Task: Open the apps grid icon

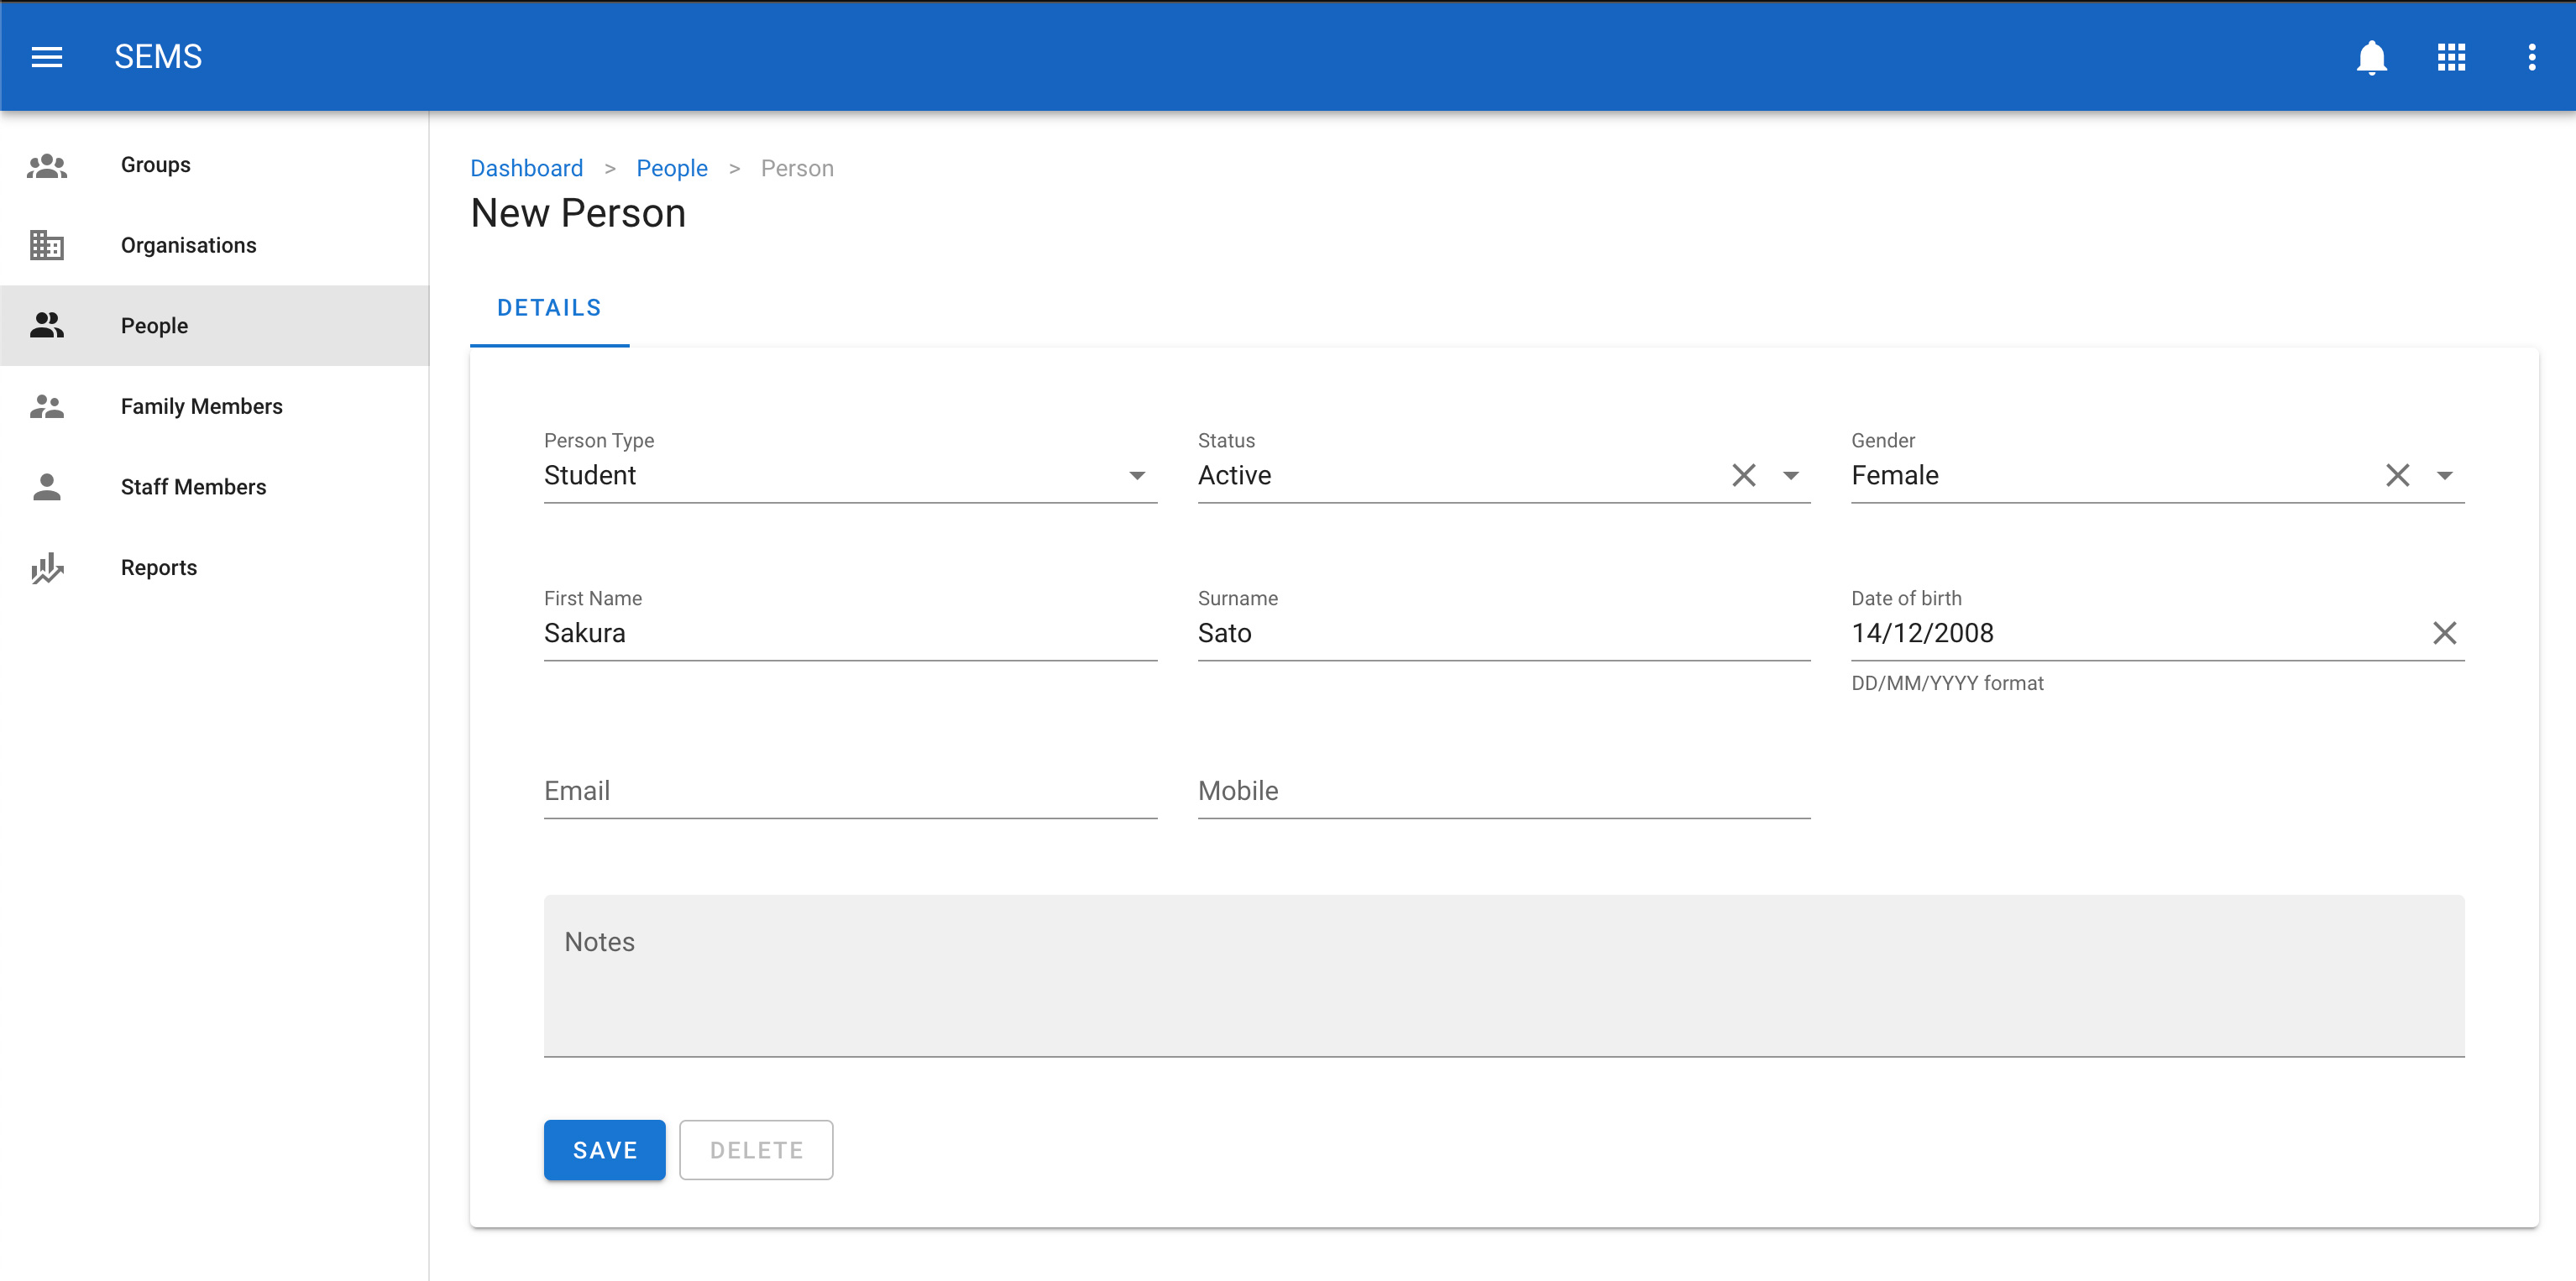Action: click(2451, 57)
